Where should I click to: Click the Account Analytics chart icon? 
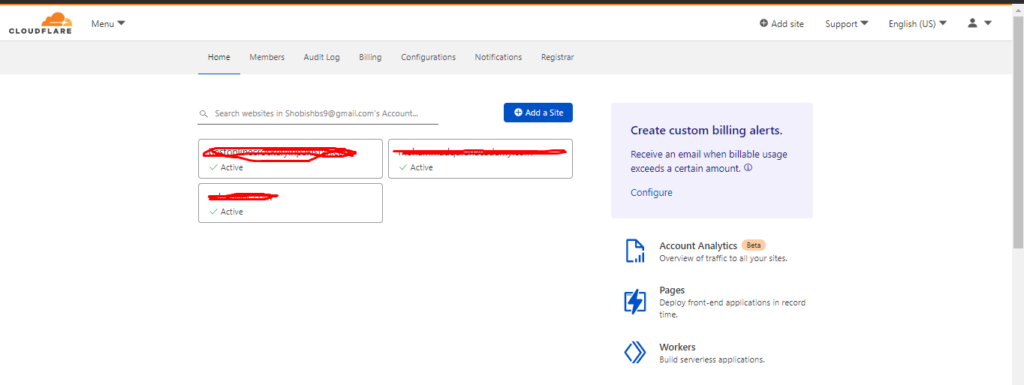pos(635,251)
